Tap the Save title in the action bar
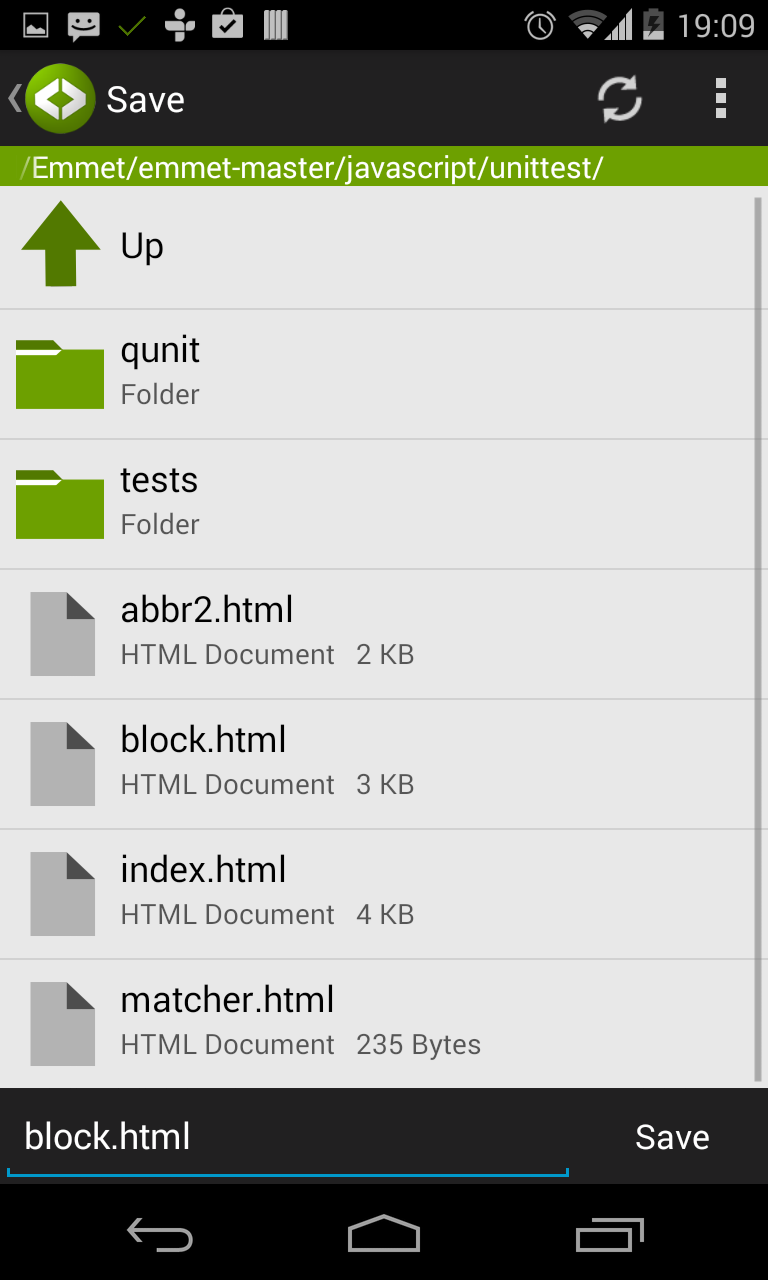The image size is (768, 1280). [x=146, y=100]
